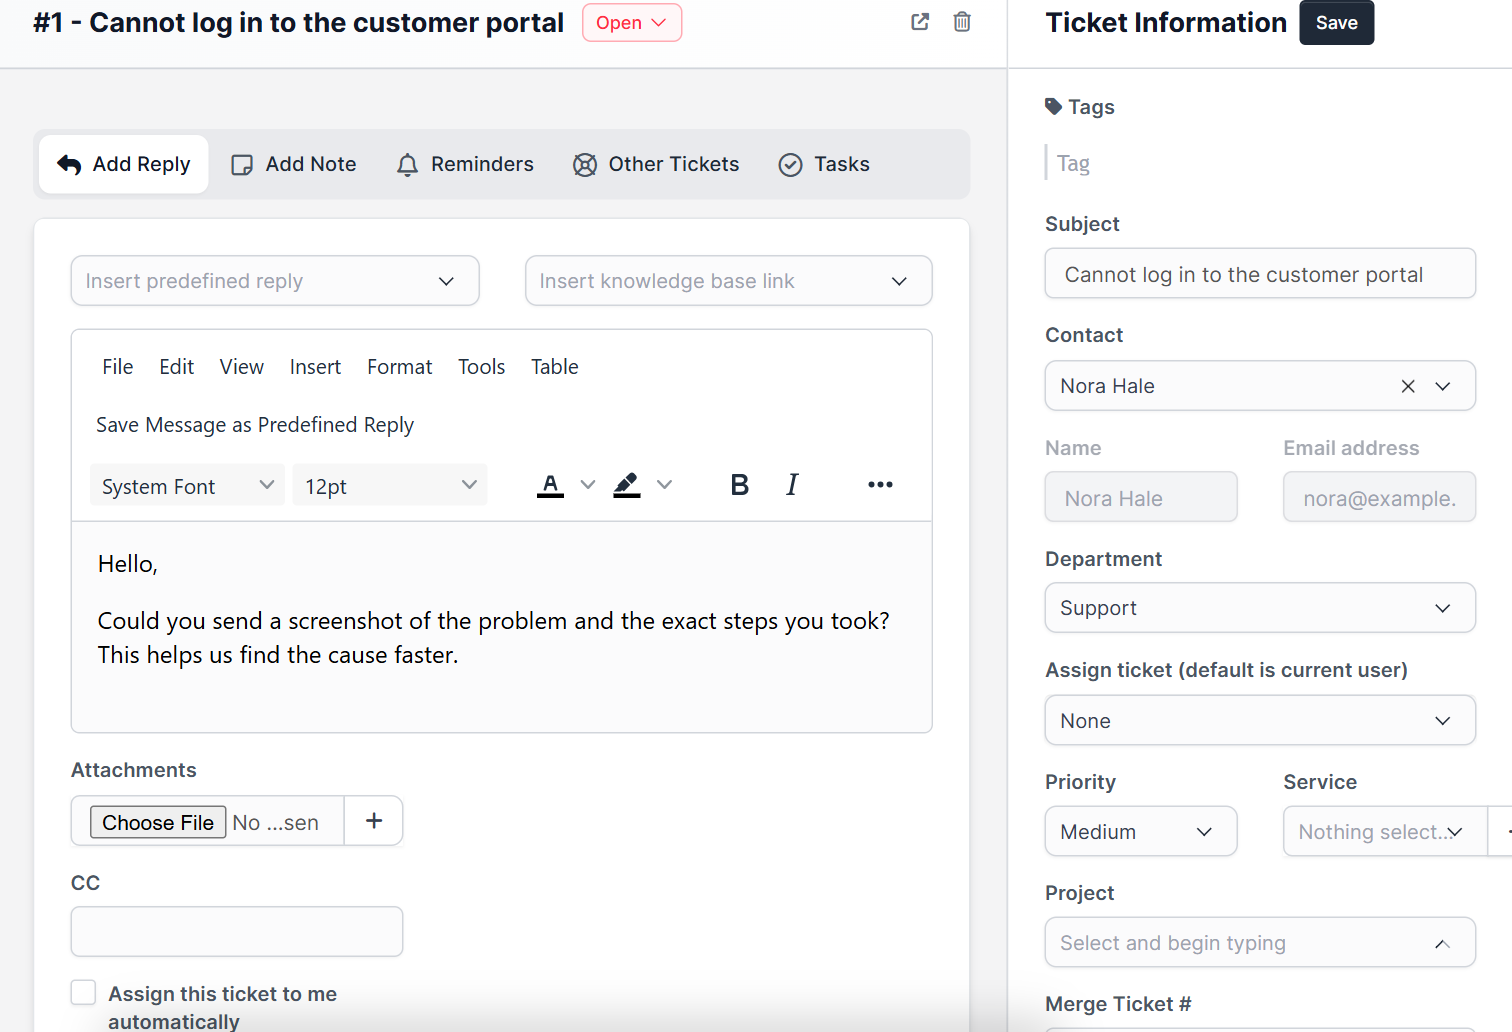Open Service Nothing selected dropdown
The width and height of the screenshot is (1512, 1032).
[x=1385, y=831]
